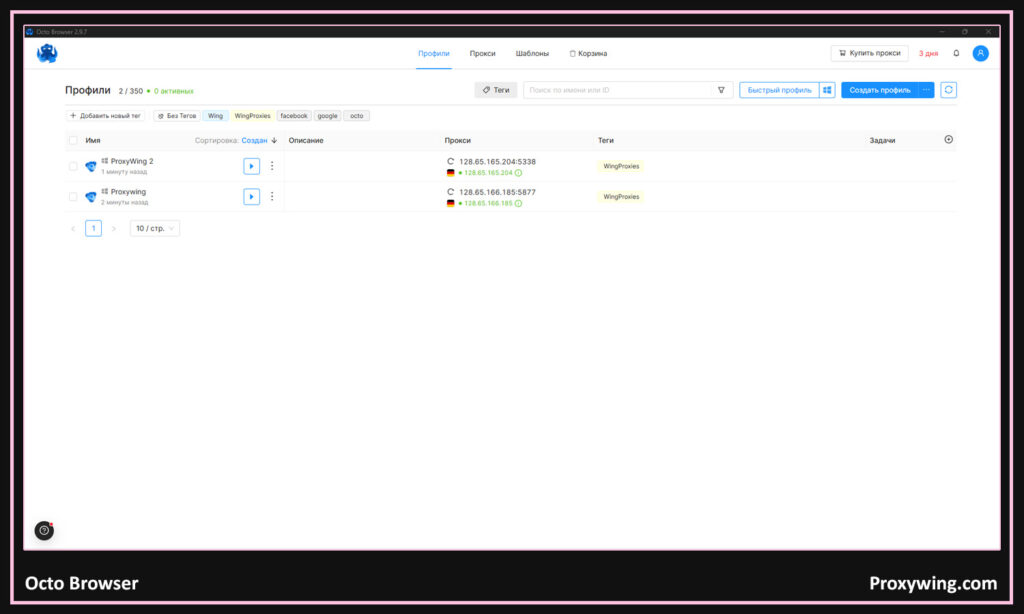
Task: Tick the checkbox for ProxyWing 2 profile
Action: pyautogui.click(x=73, y=166)
